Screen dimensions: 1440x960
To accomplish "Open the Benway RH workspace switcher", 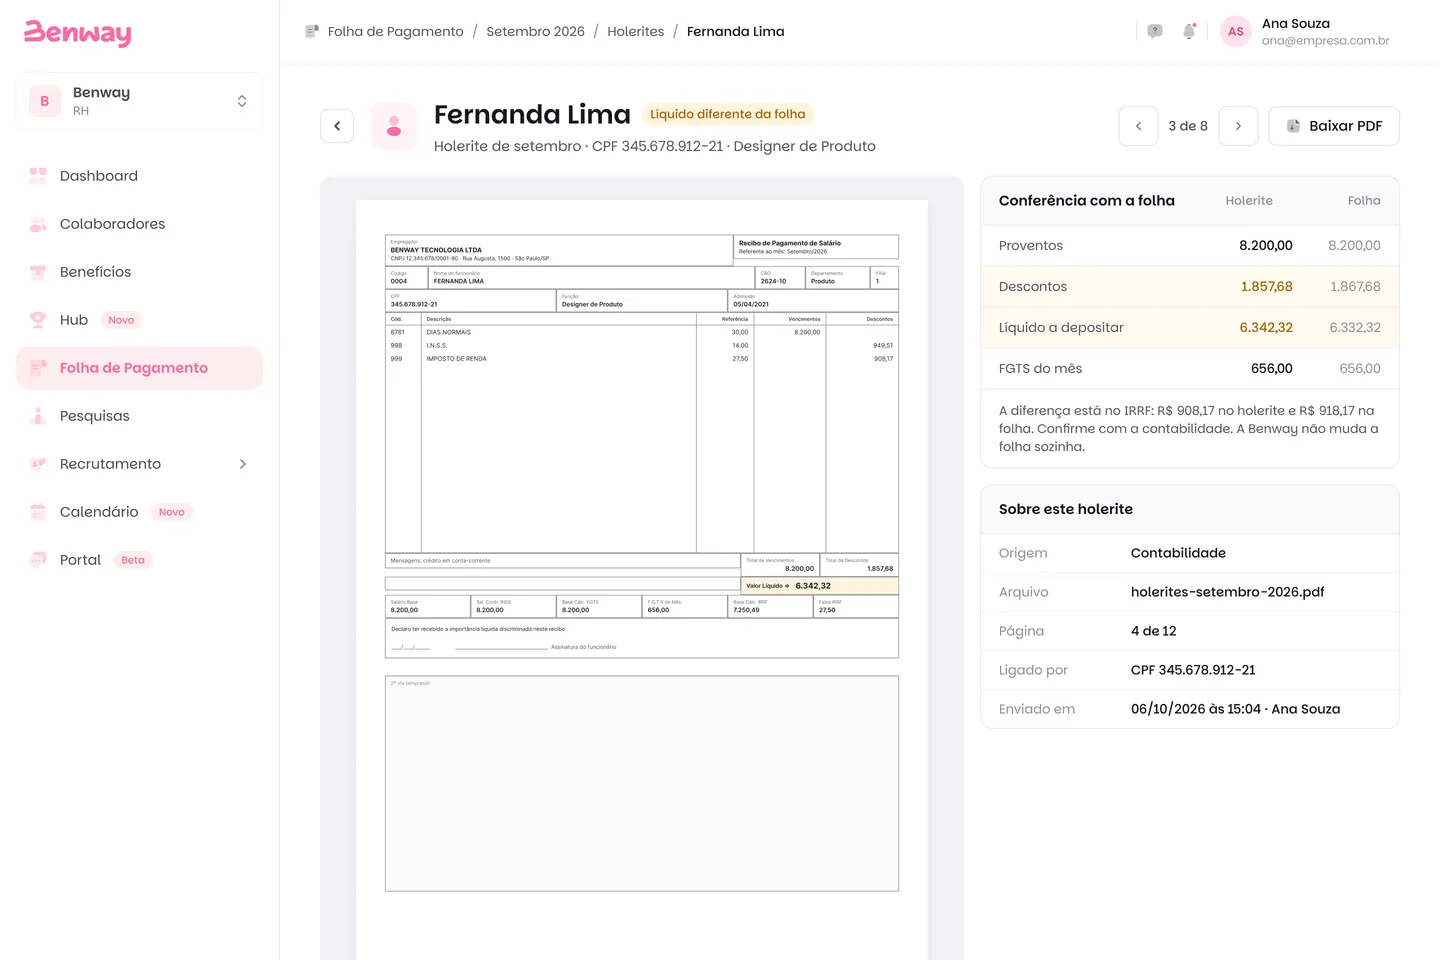I will pos(139,101).
